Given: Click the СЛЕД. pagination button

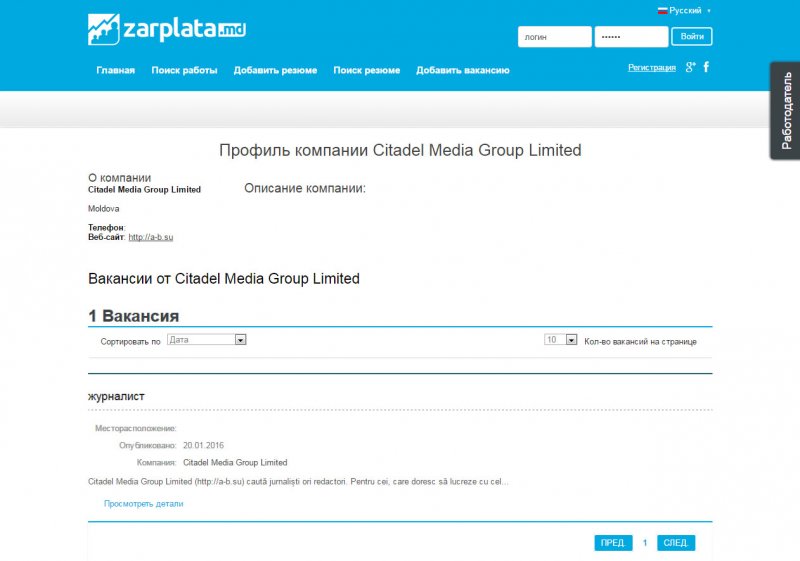Looking at the screenshot, I should click(x=676, y=543).
